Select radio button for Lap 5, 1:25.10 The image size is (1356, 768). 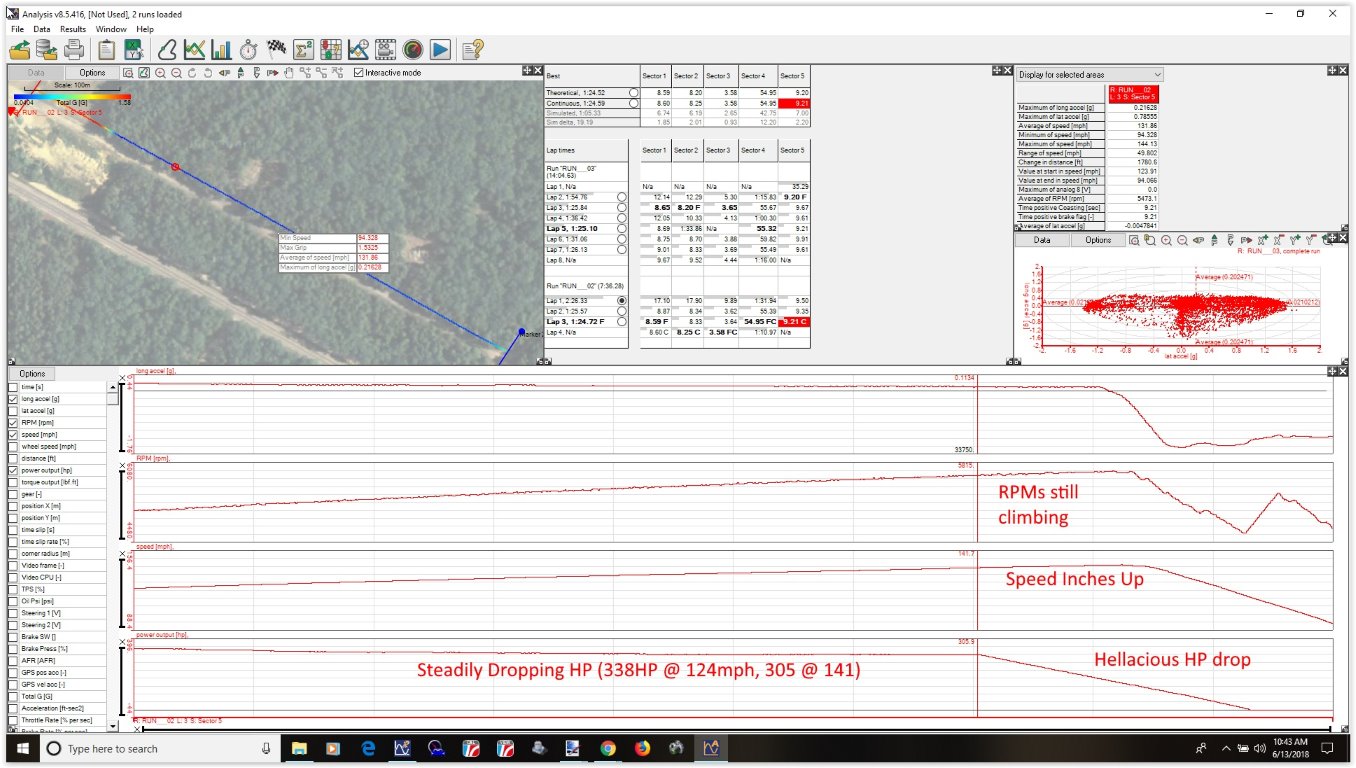coord(622,228)
